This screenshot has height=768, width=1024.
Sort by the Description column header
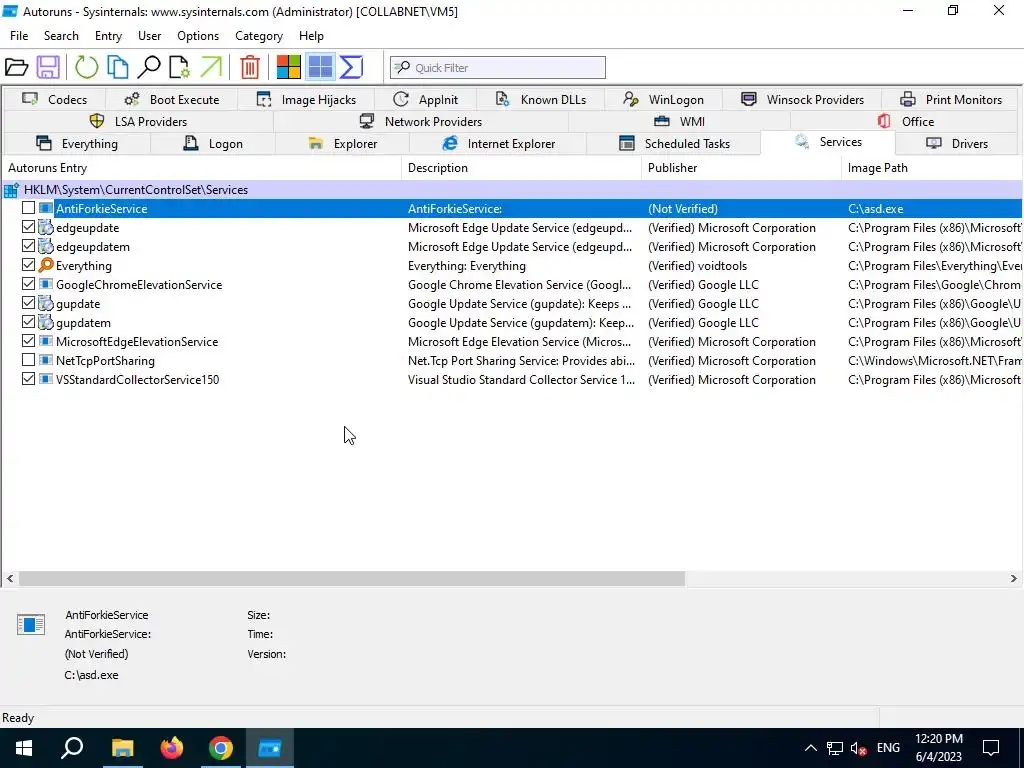(x=522, y=168)
